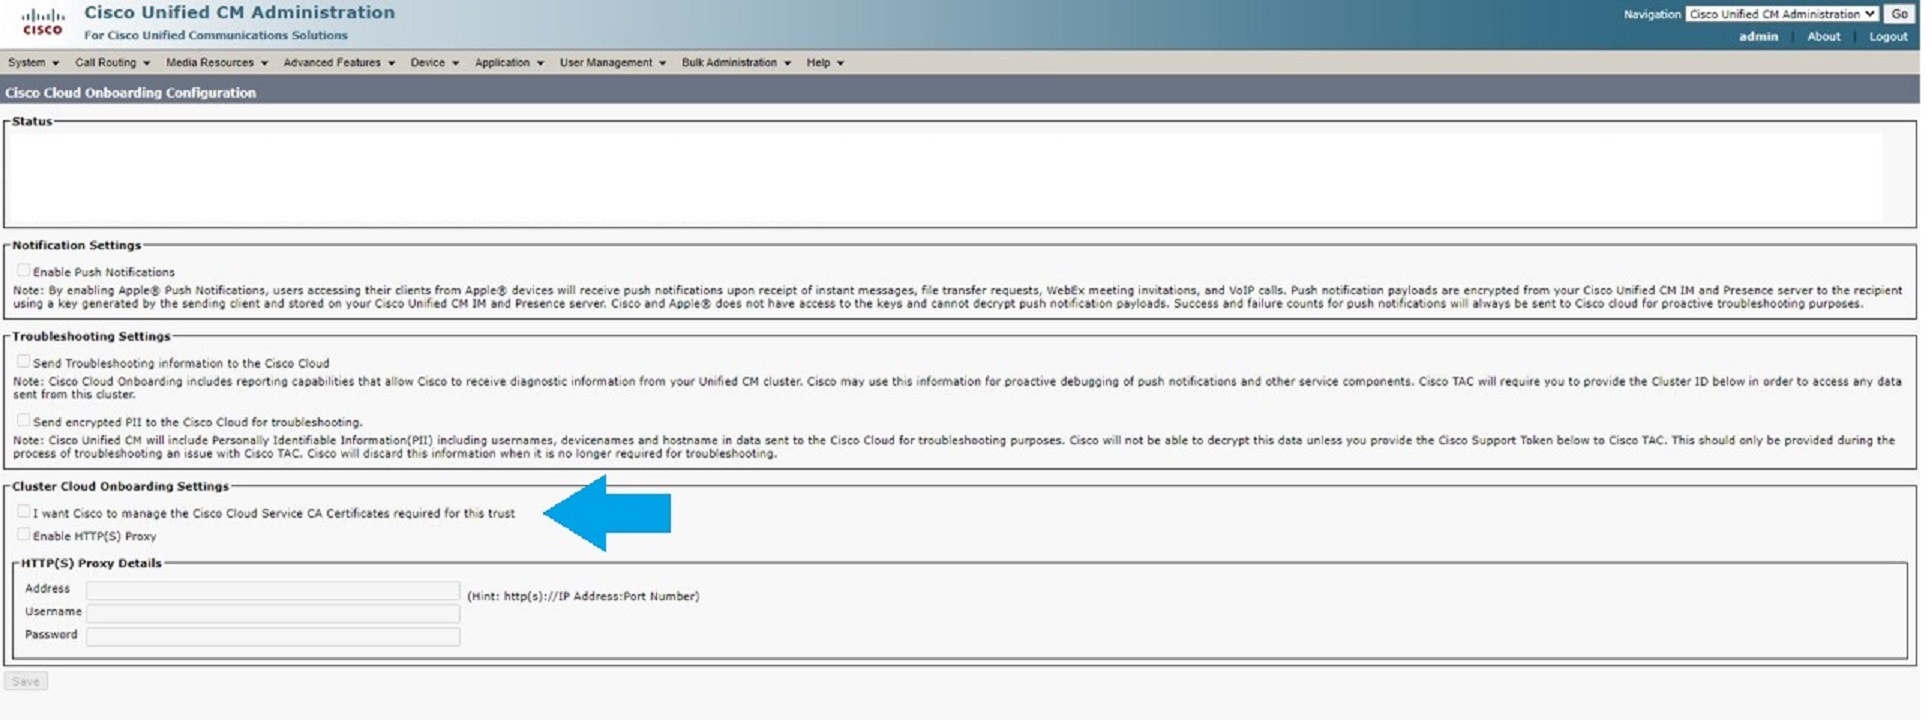Check Send Troubleshooting information to Cisco Cloud
Screen dimensions: 1932x720
pos(23,361)
